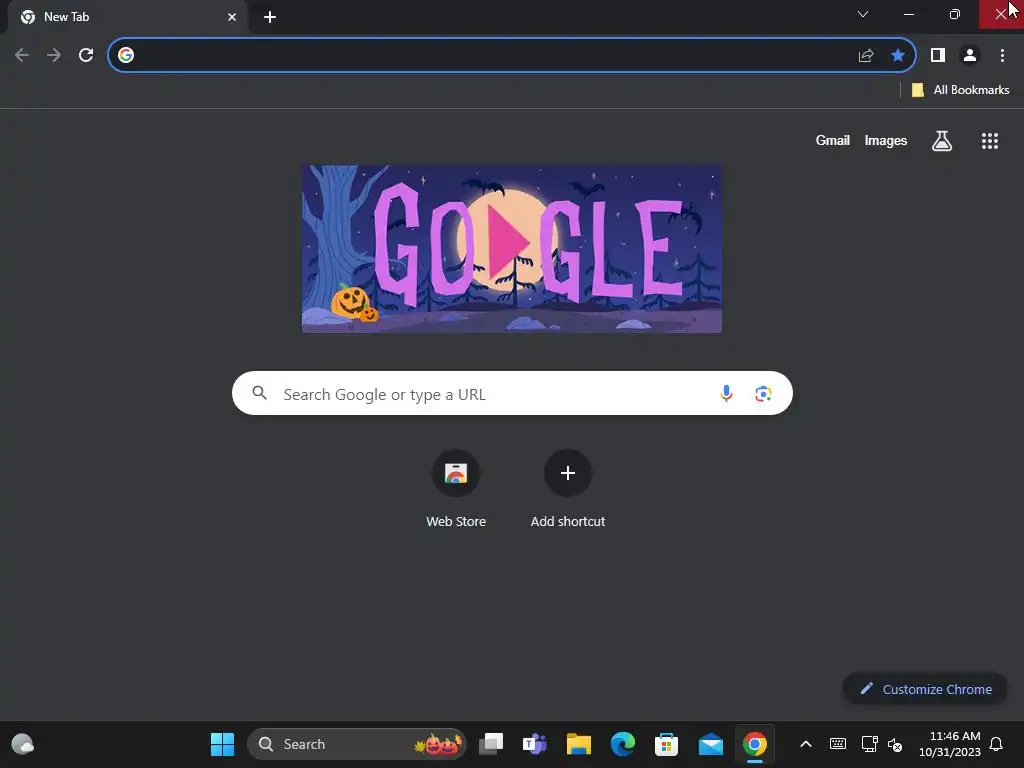Select the New Tab tab
This screenshot has width=1024, height=768.
pyautogui.click(x=128, y=17)
